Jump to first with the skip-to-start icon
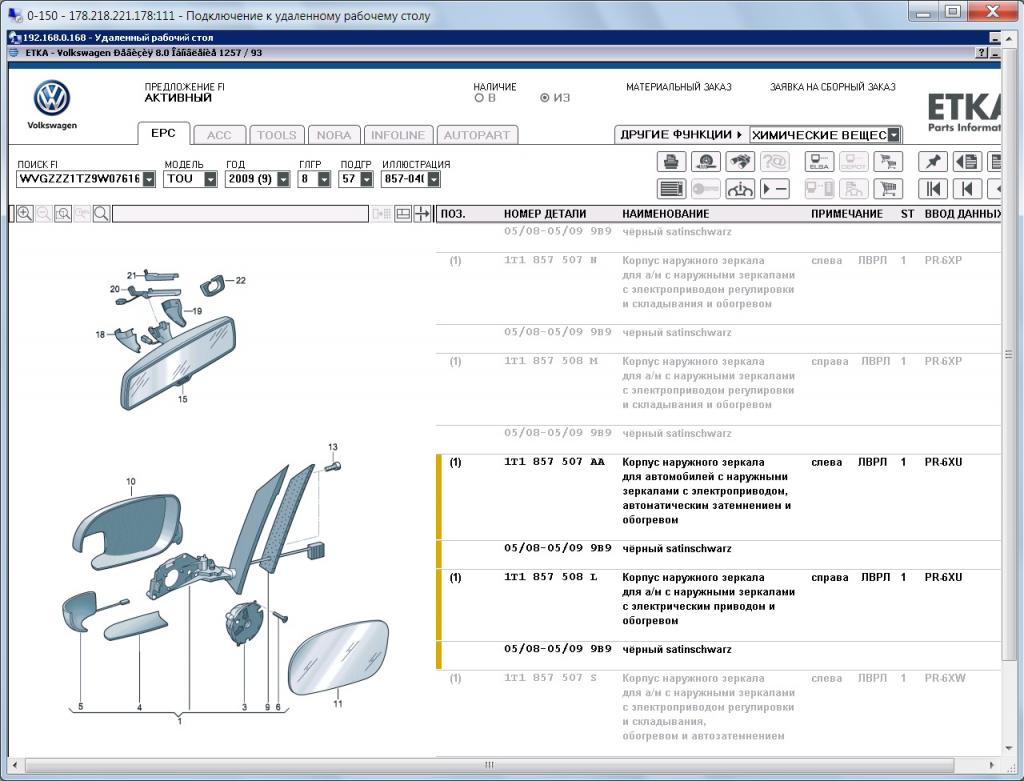 coord(933,189)
